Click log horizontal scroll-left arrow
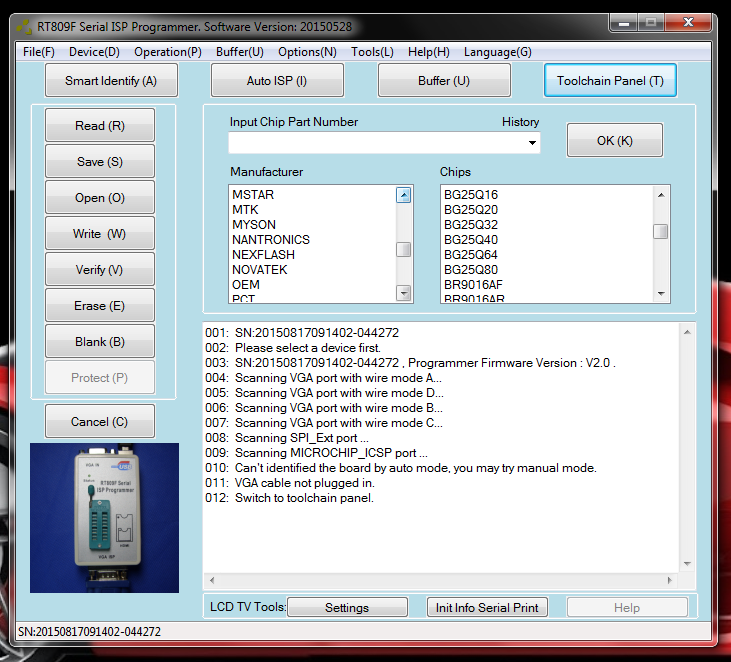Image resolution: width=731 pixels, height=662 pixels. pos(212,580)
